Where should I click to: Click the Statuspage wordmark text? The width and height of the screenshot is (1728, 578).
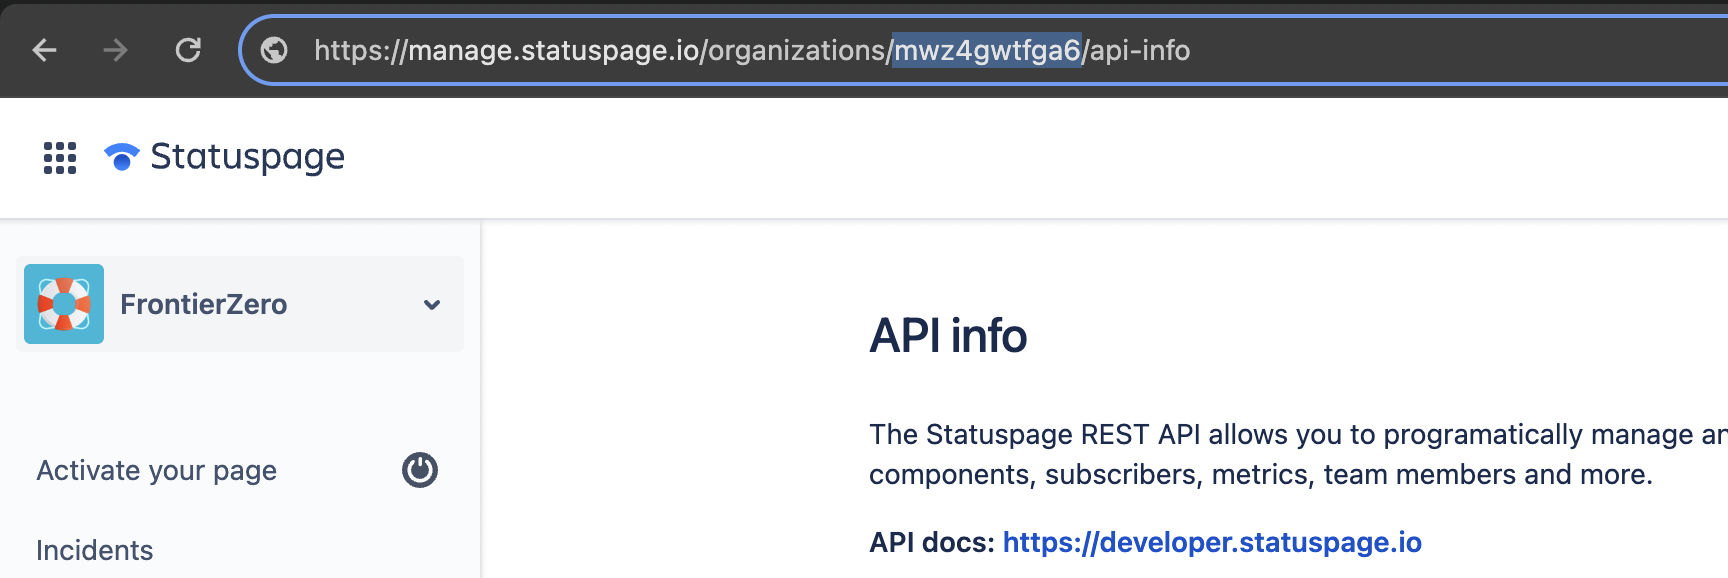click(247, 157)
